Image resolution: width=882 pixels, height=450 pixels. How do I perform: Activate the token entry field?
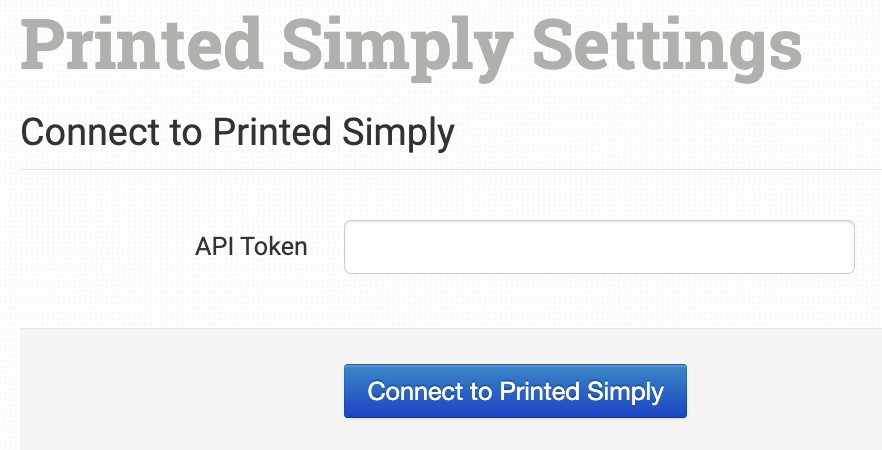[x=599, y=247]
